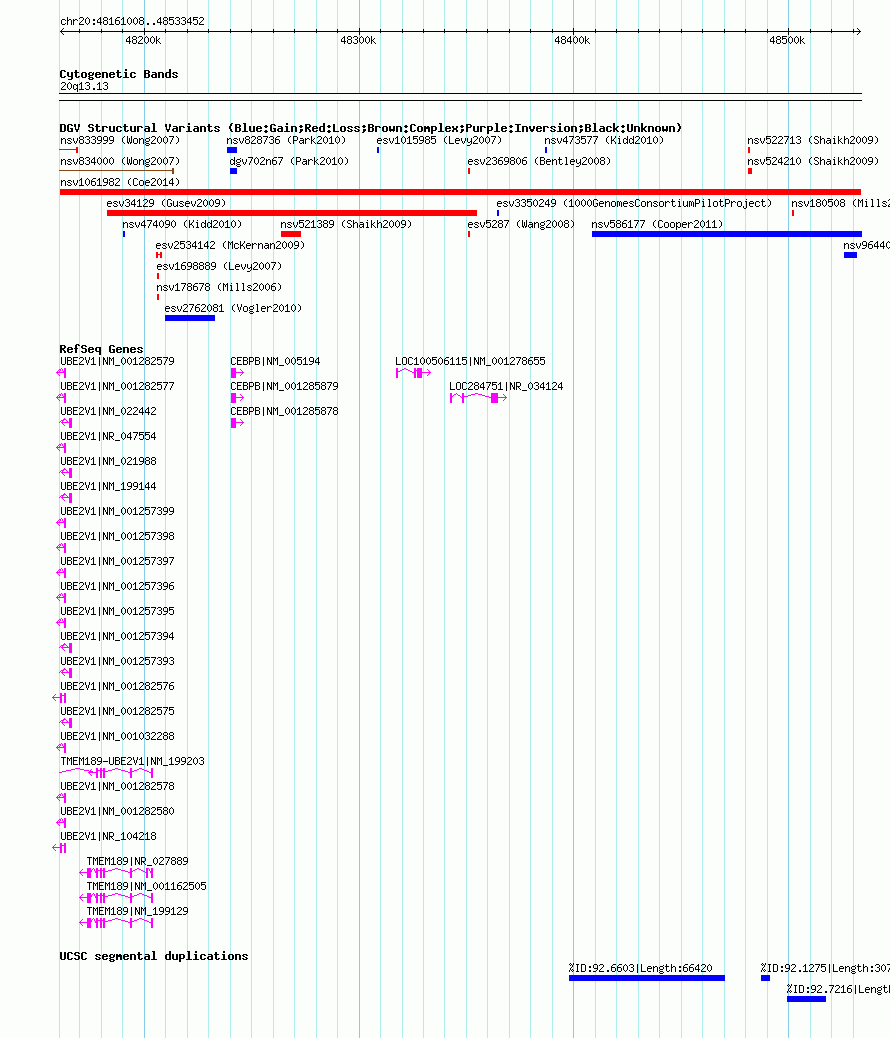
Task: Click the TMEM189|NR_027889 label
Action: coord(138,861)
